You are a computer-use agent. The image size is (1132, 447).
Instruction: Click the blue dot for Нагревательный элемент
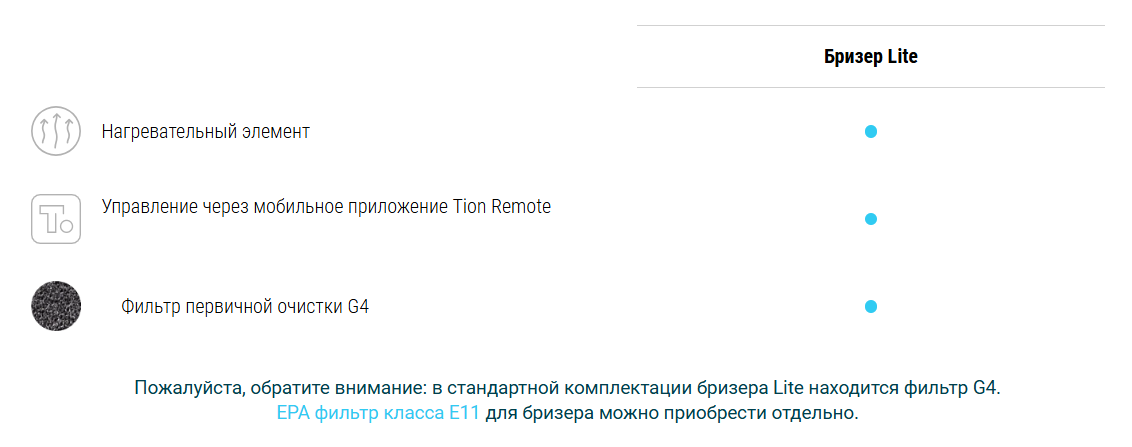click(871, 131)
